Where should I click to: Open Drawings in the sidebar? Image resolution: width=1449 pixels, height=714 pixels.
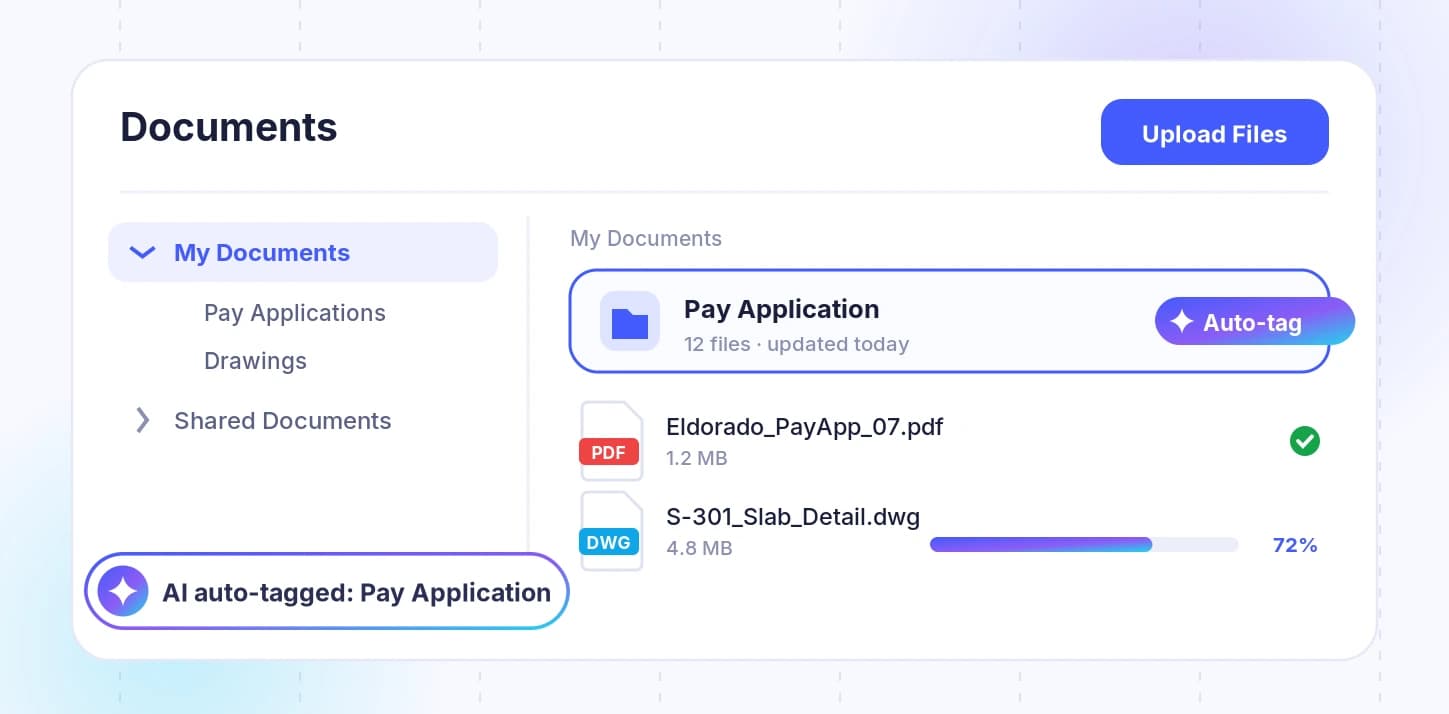(255, 361)
